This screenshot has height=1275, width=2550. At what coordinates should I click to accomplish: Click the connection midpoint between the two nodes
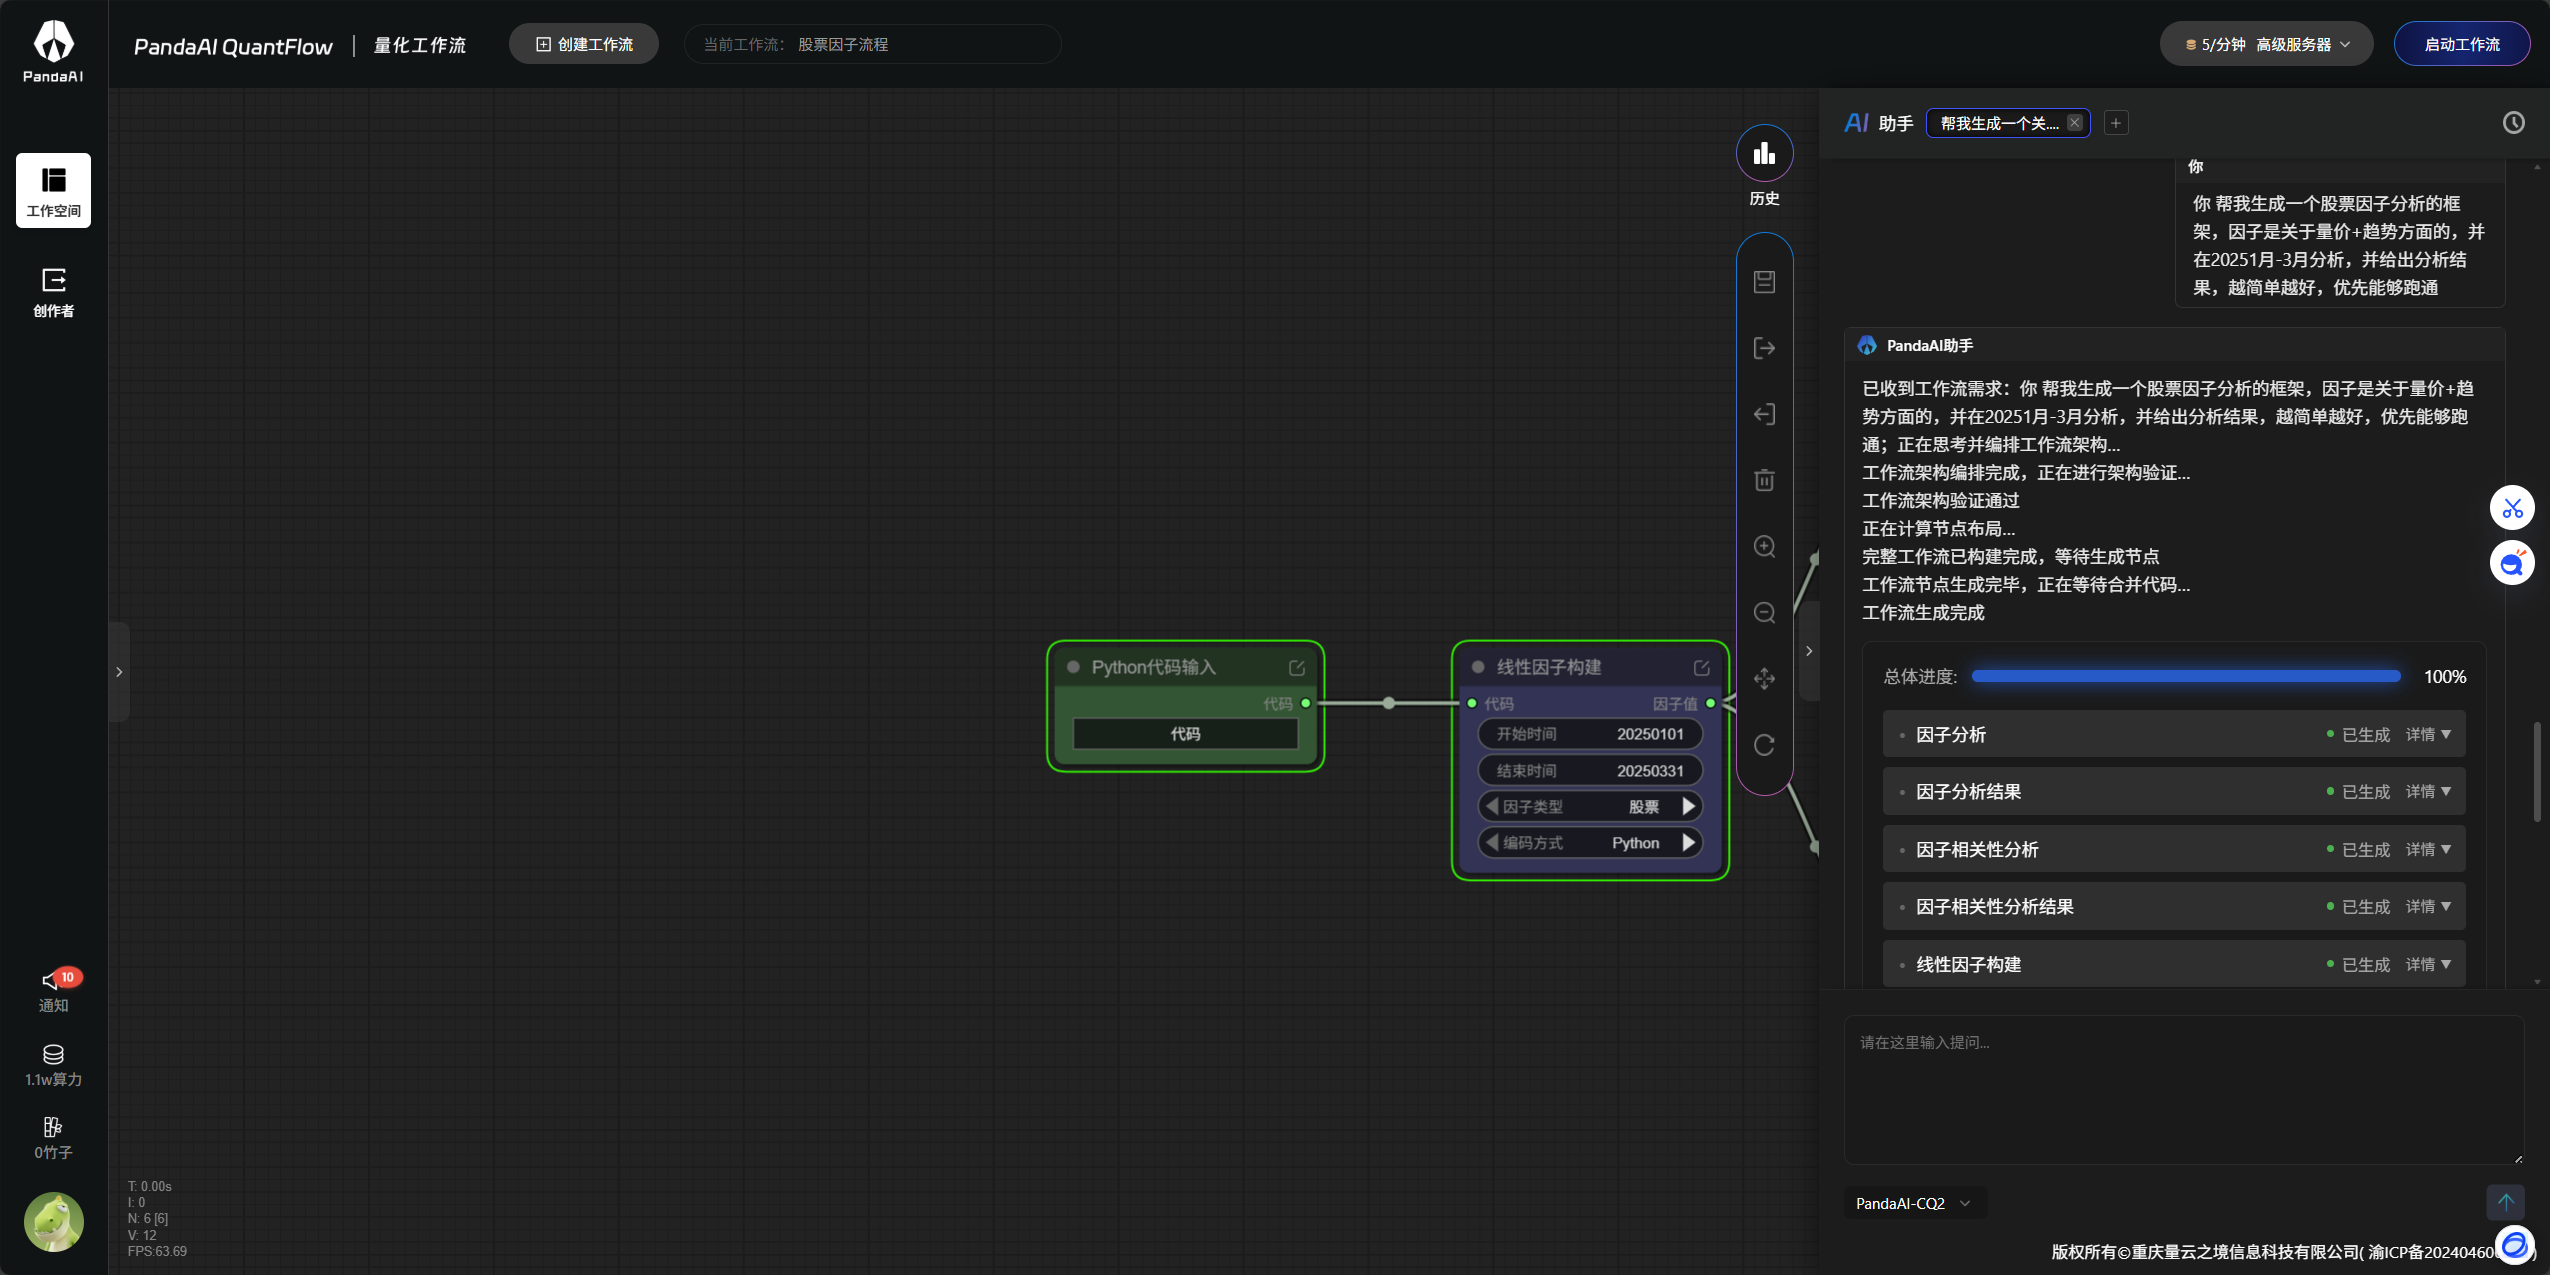(x=1388, y=703)
